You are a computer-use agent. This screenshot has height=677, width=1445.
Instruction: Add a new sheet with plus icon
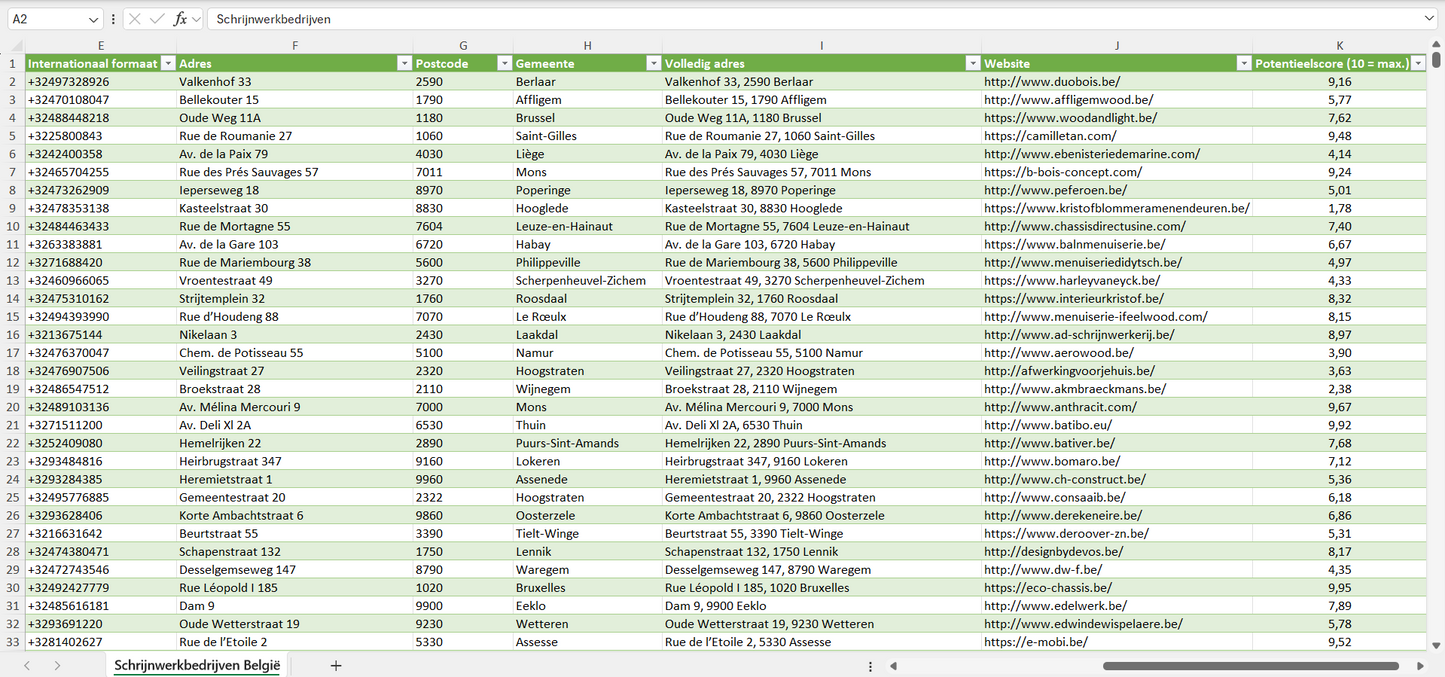336,665
